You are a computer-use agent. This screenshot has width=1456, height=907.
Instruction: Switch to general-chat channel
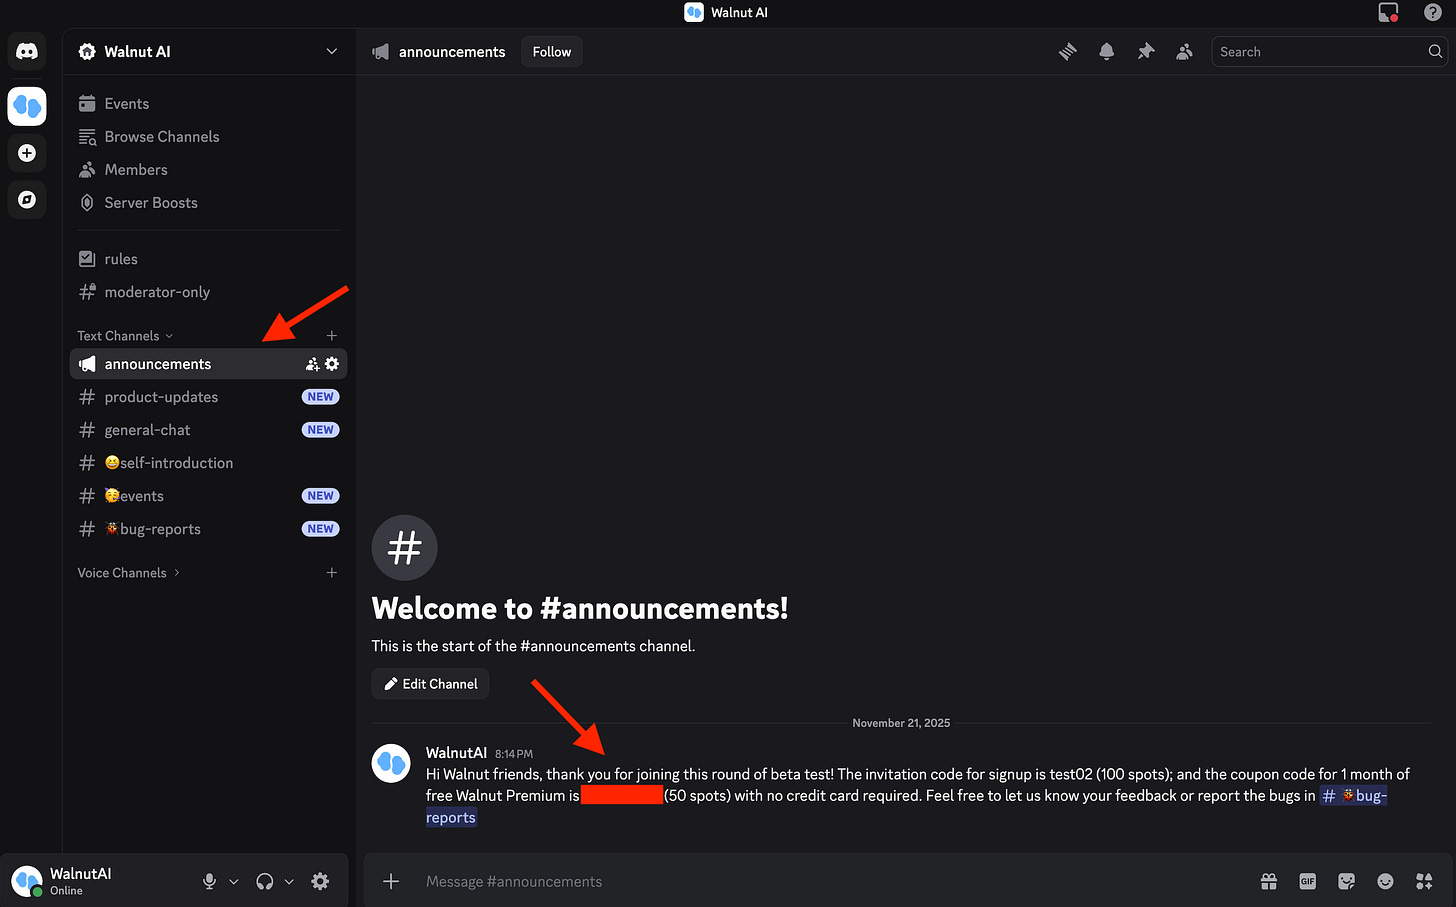click(208, 430)
